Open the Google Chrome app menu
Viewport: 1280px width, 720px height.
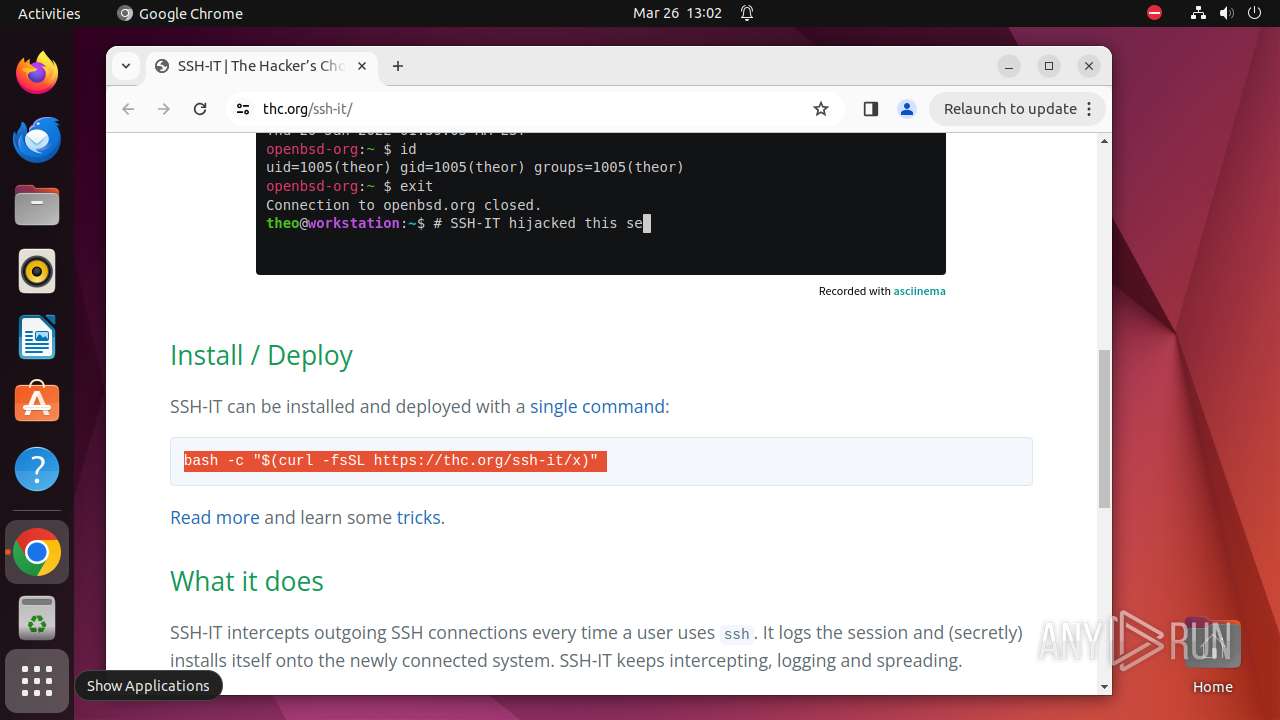click(x=180, y=13)
